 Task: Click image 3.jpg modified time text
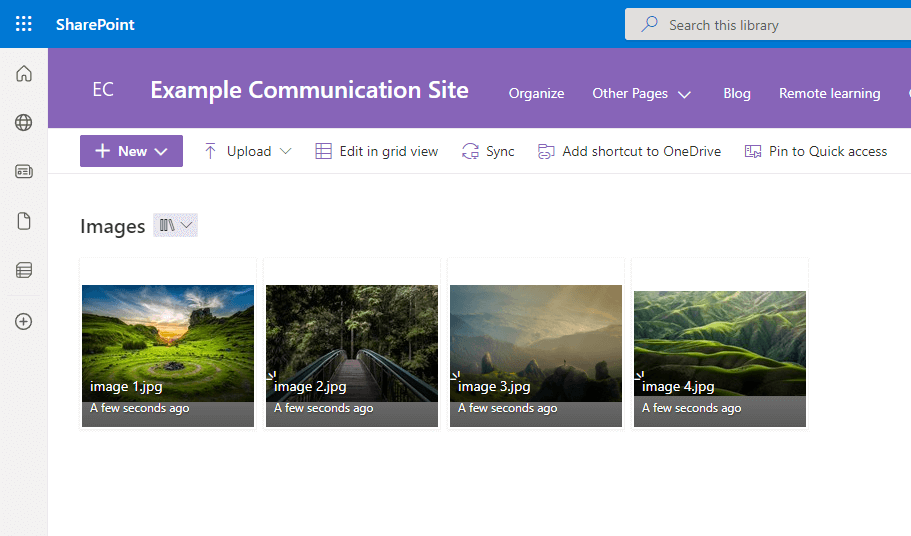tap(508, 408)
